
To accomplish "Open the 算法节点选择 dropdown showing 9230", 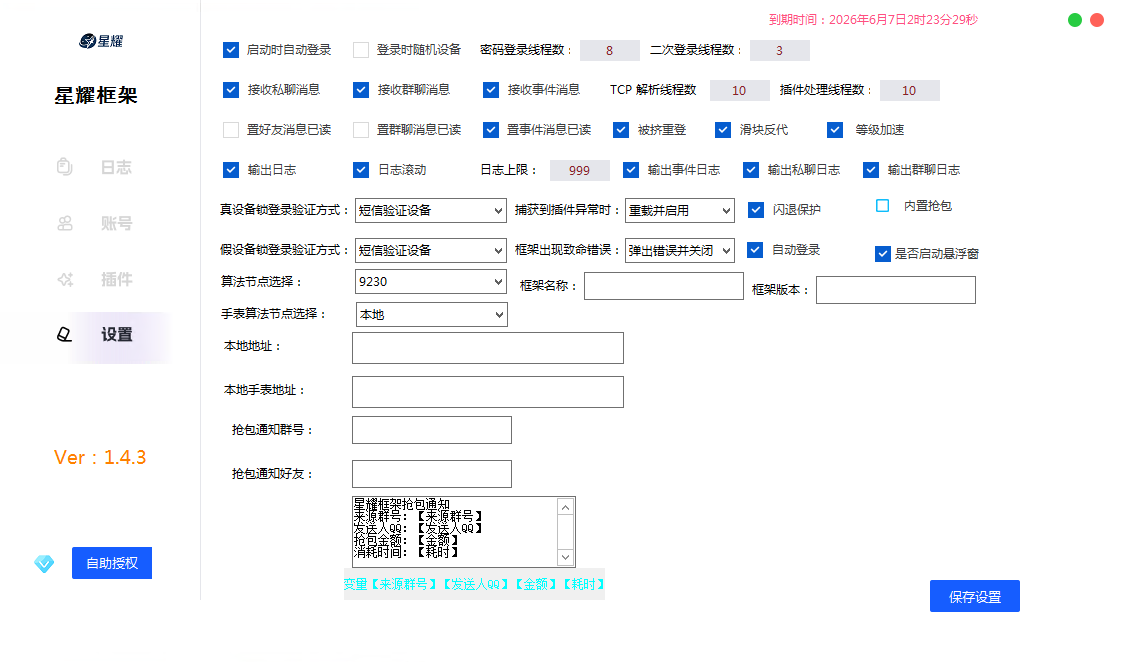I will (x=430, y=281).
